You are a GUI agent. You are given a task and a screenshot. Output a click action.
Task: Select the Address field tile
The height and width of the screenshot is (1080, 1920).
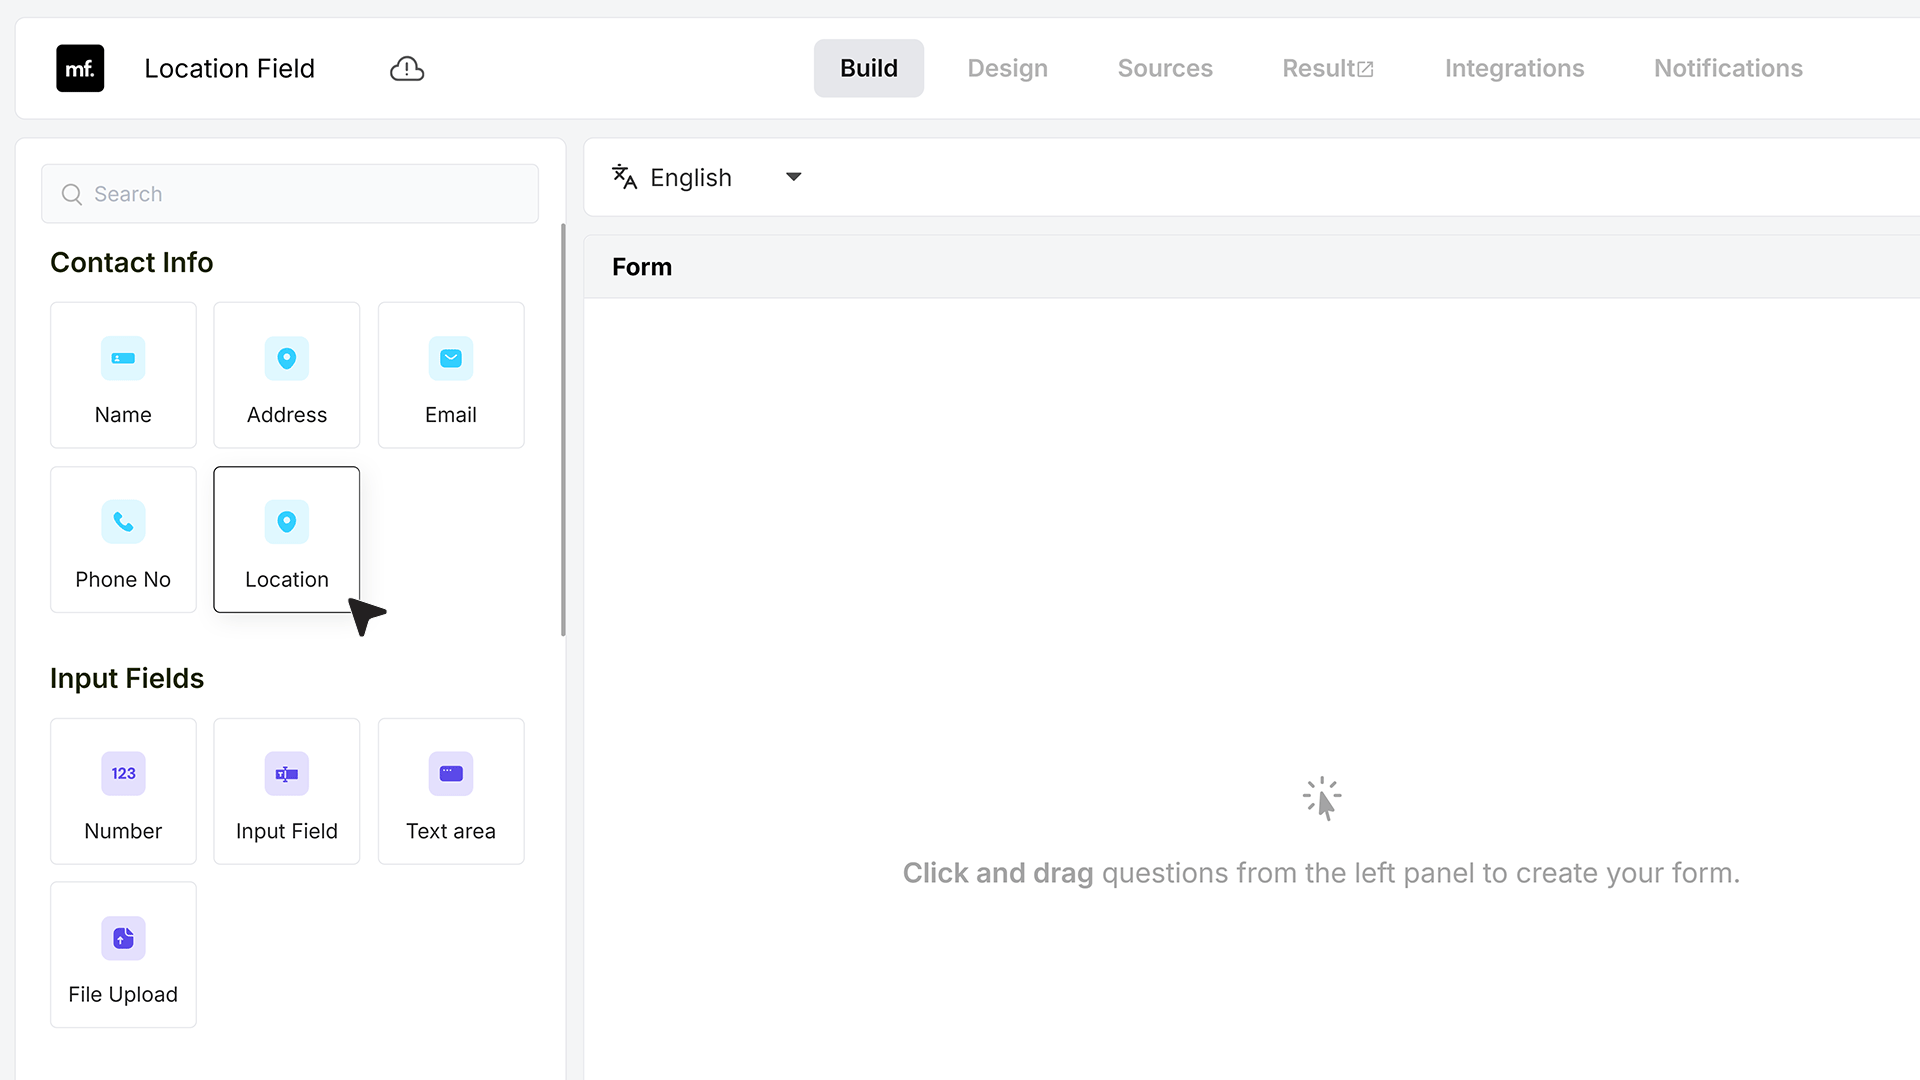click(287, 375)
